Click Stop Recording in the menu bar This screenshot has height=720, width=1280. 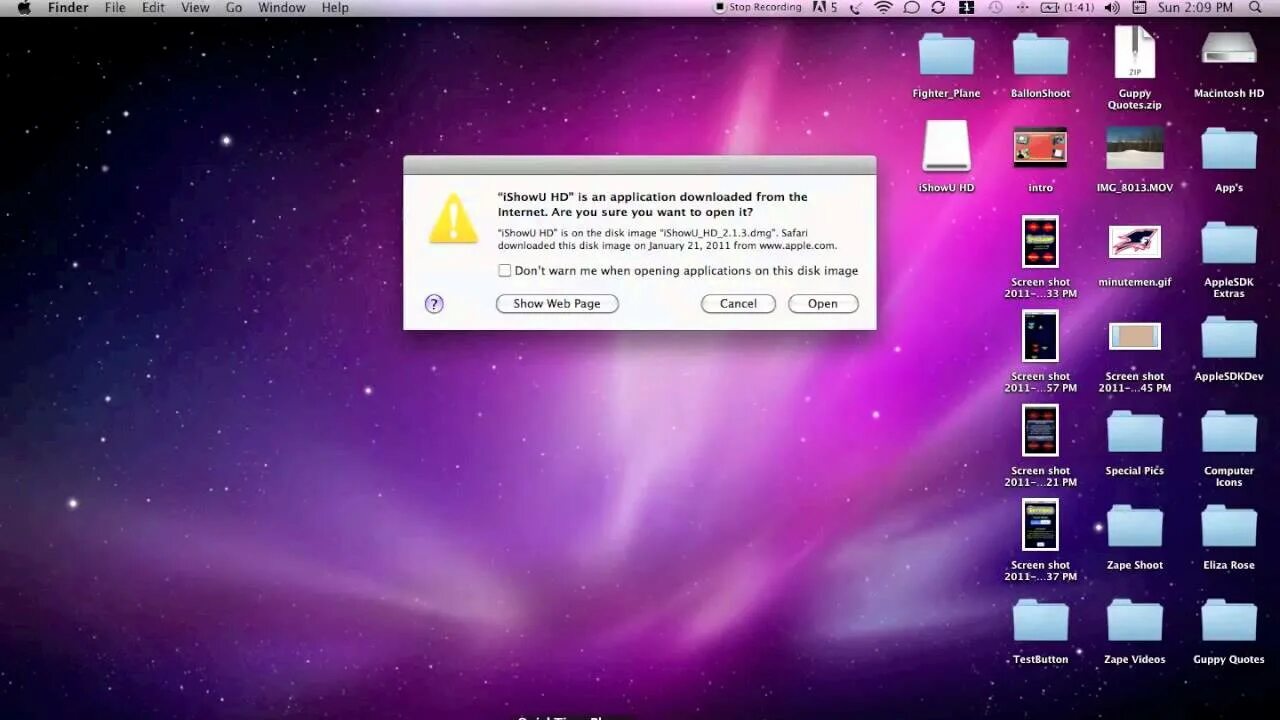[x=758, y=8]
